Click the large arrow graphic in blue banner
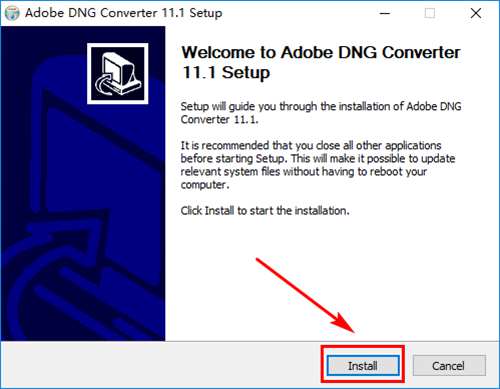 pyautogui.click(x=67, y=267)
